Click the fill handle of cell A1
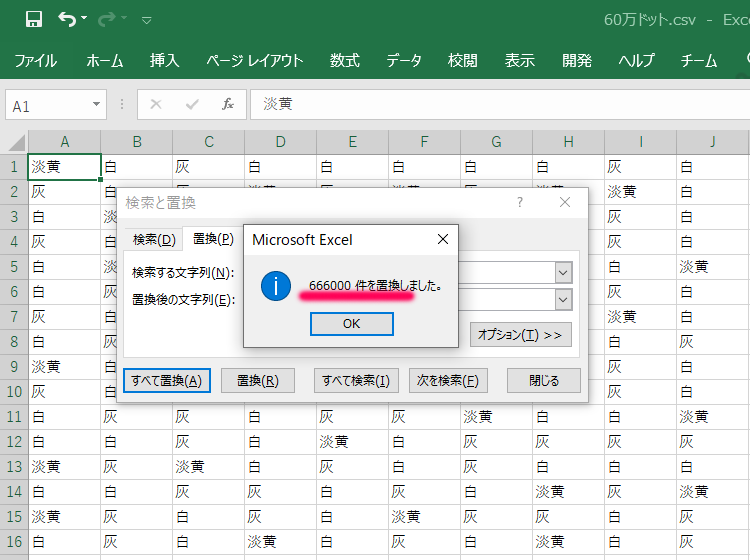Screen dimensions: 750x560 [x=100, y=179]
